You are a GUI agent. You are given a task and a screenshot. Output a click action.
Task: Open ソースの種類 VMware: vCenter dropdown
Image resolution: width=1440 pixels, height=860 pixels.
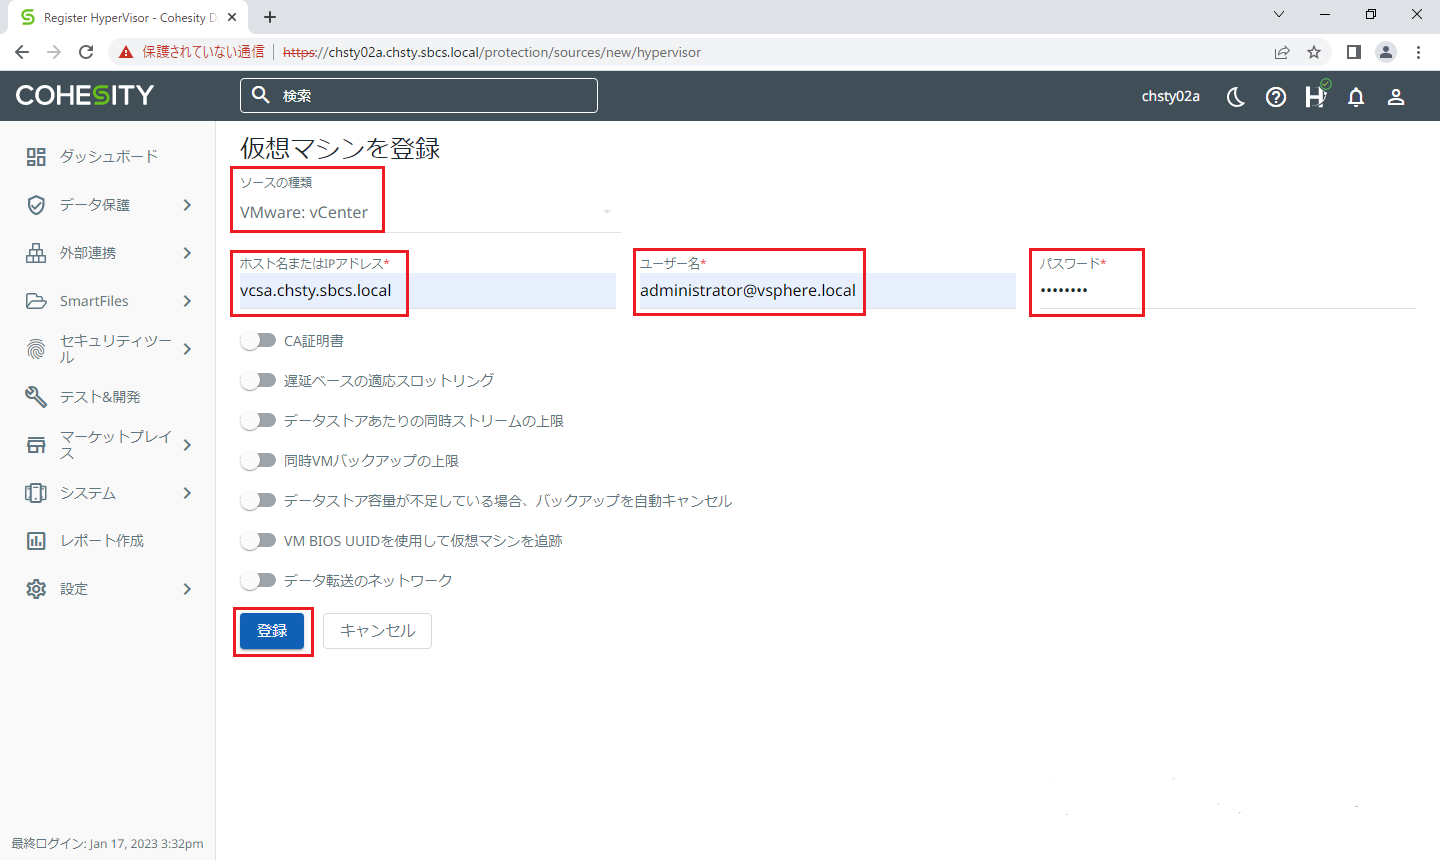pos(430,212)
